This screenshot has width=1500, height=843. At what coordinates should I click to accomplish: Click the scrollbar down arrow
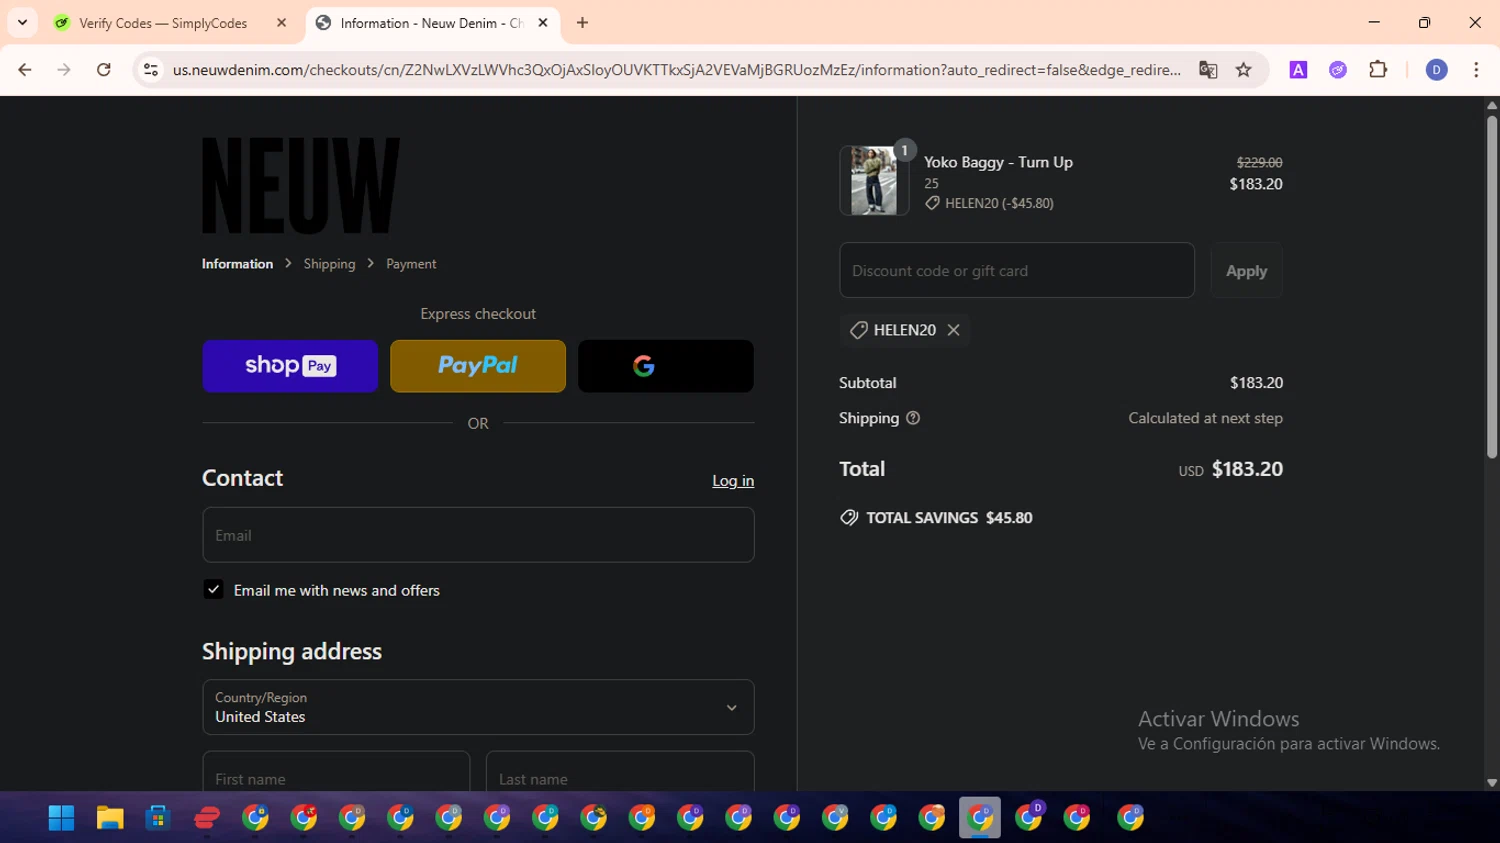1491,783
